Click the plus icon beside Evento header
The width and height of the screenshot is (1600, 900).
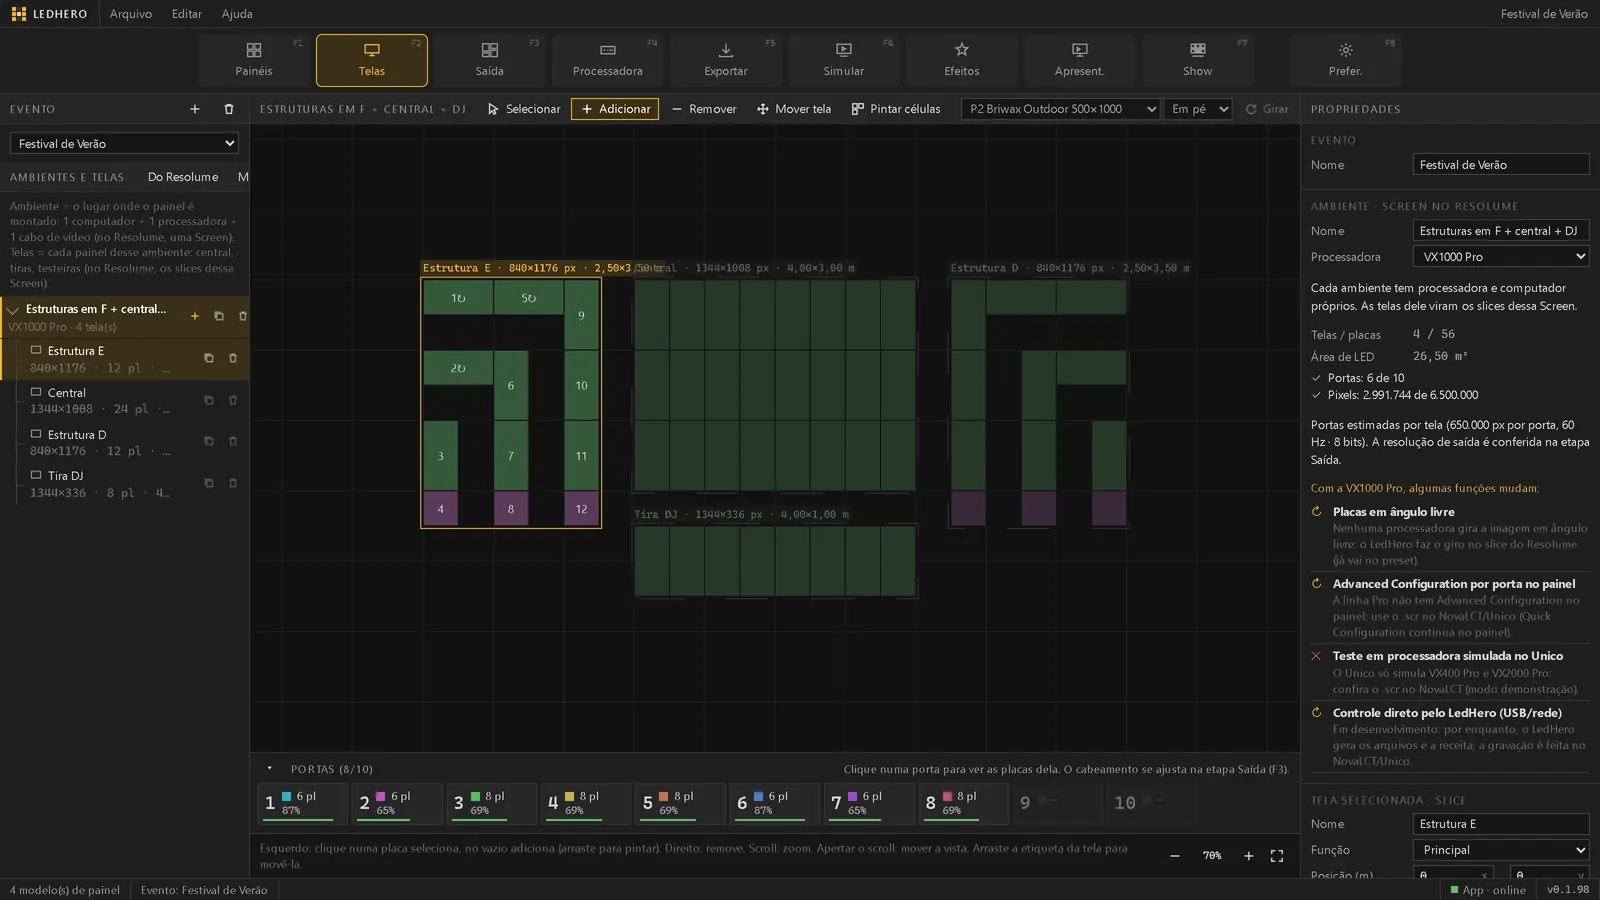coord(195,109)
